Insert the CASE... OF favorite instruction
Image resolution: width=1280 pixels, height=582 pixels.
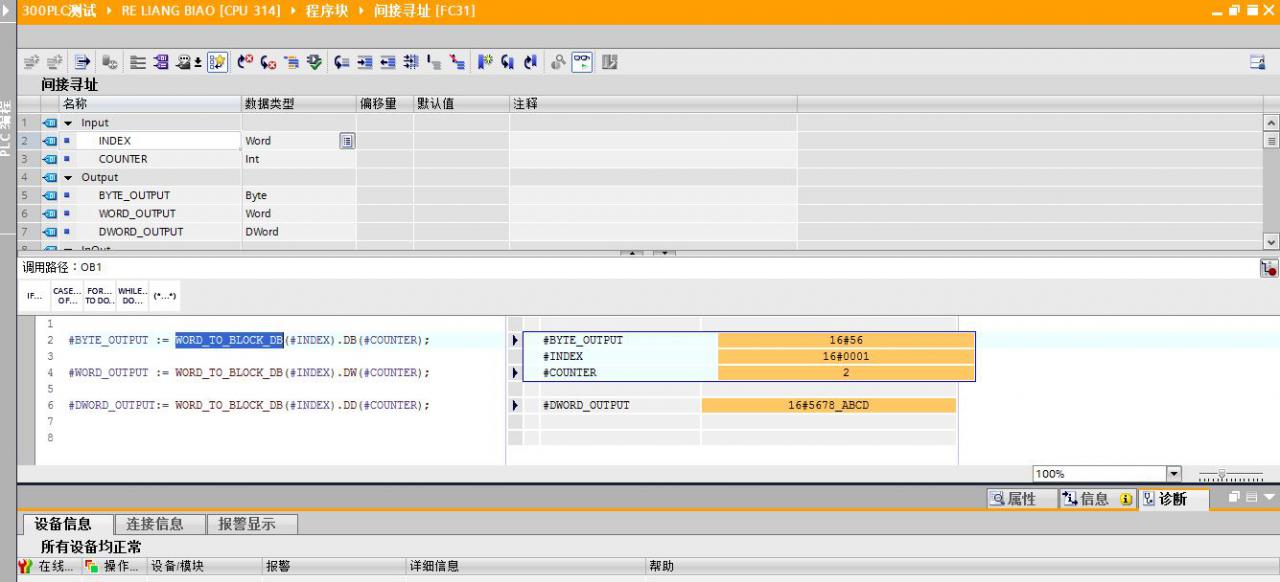(65, 296)
